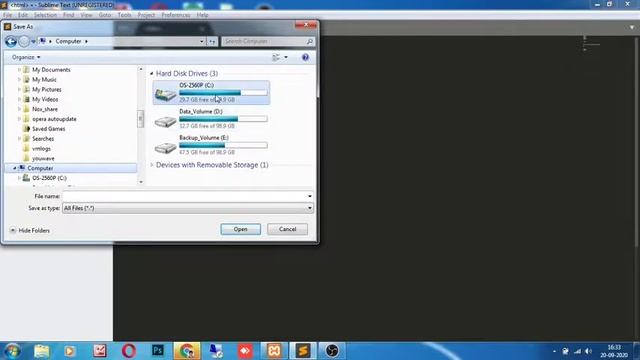Open Sublime Text tab list dropdown arrow
Image resolution: width=640 pixels, height=360 pixels.
632,27
